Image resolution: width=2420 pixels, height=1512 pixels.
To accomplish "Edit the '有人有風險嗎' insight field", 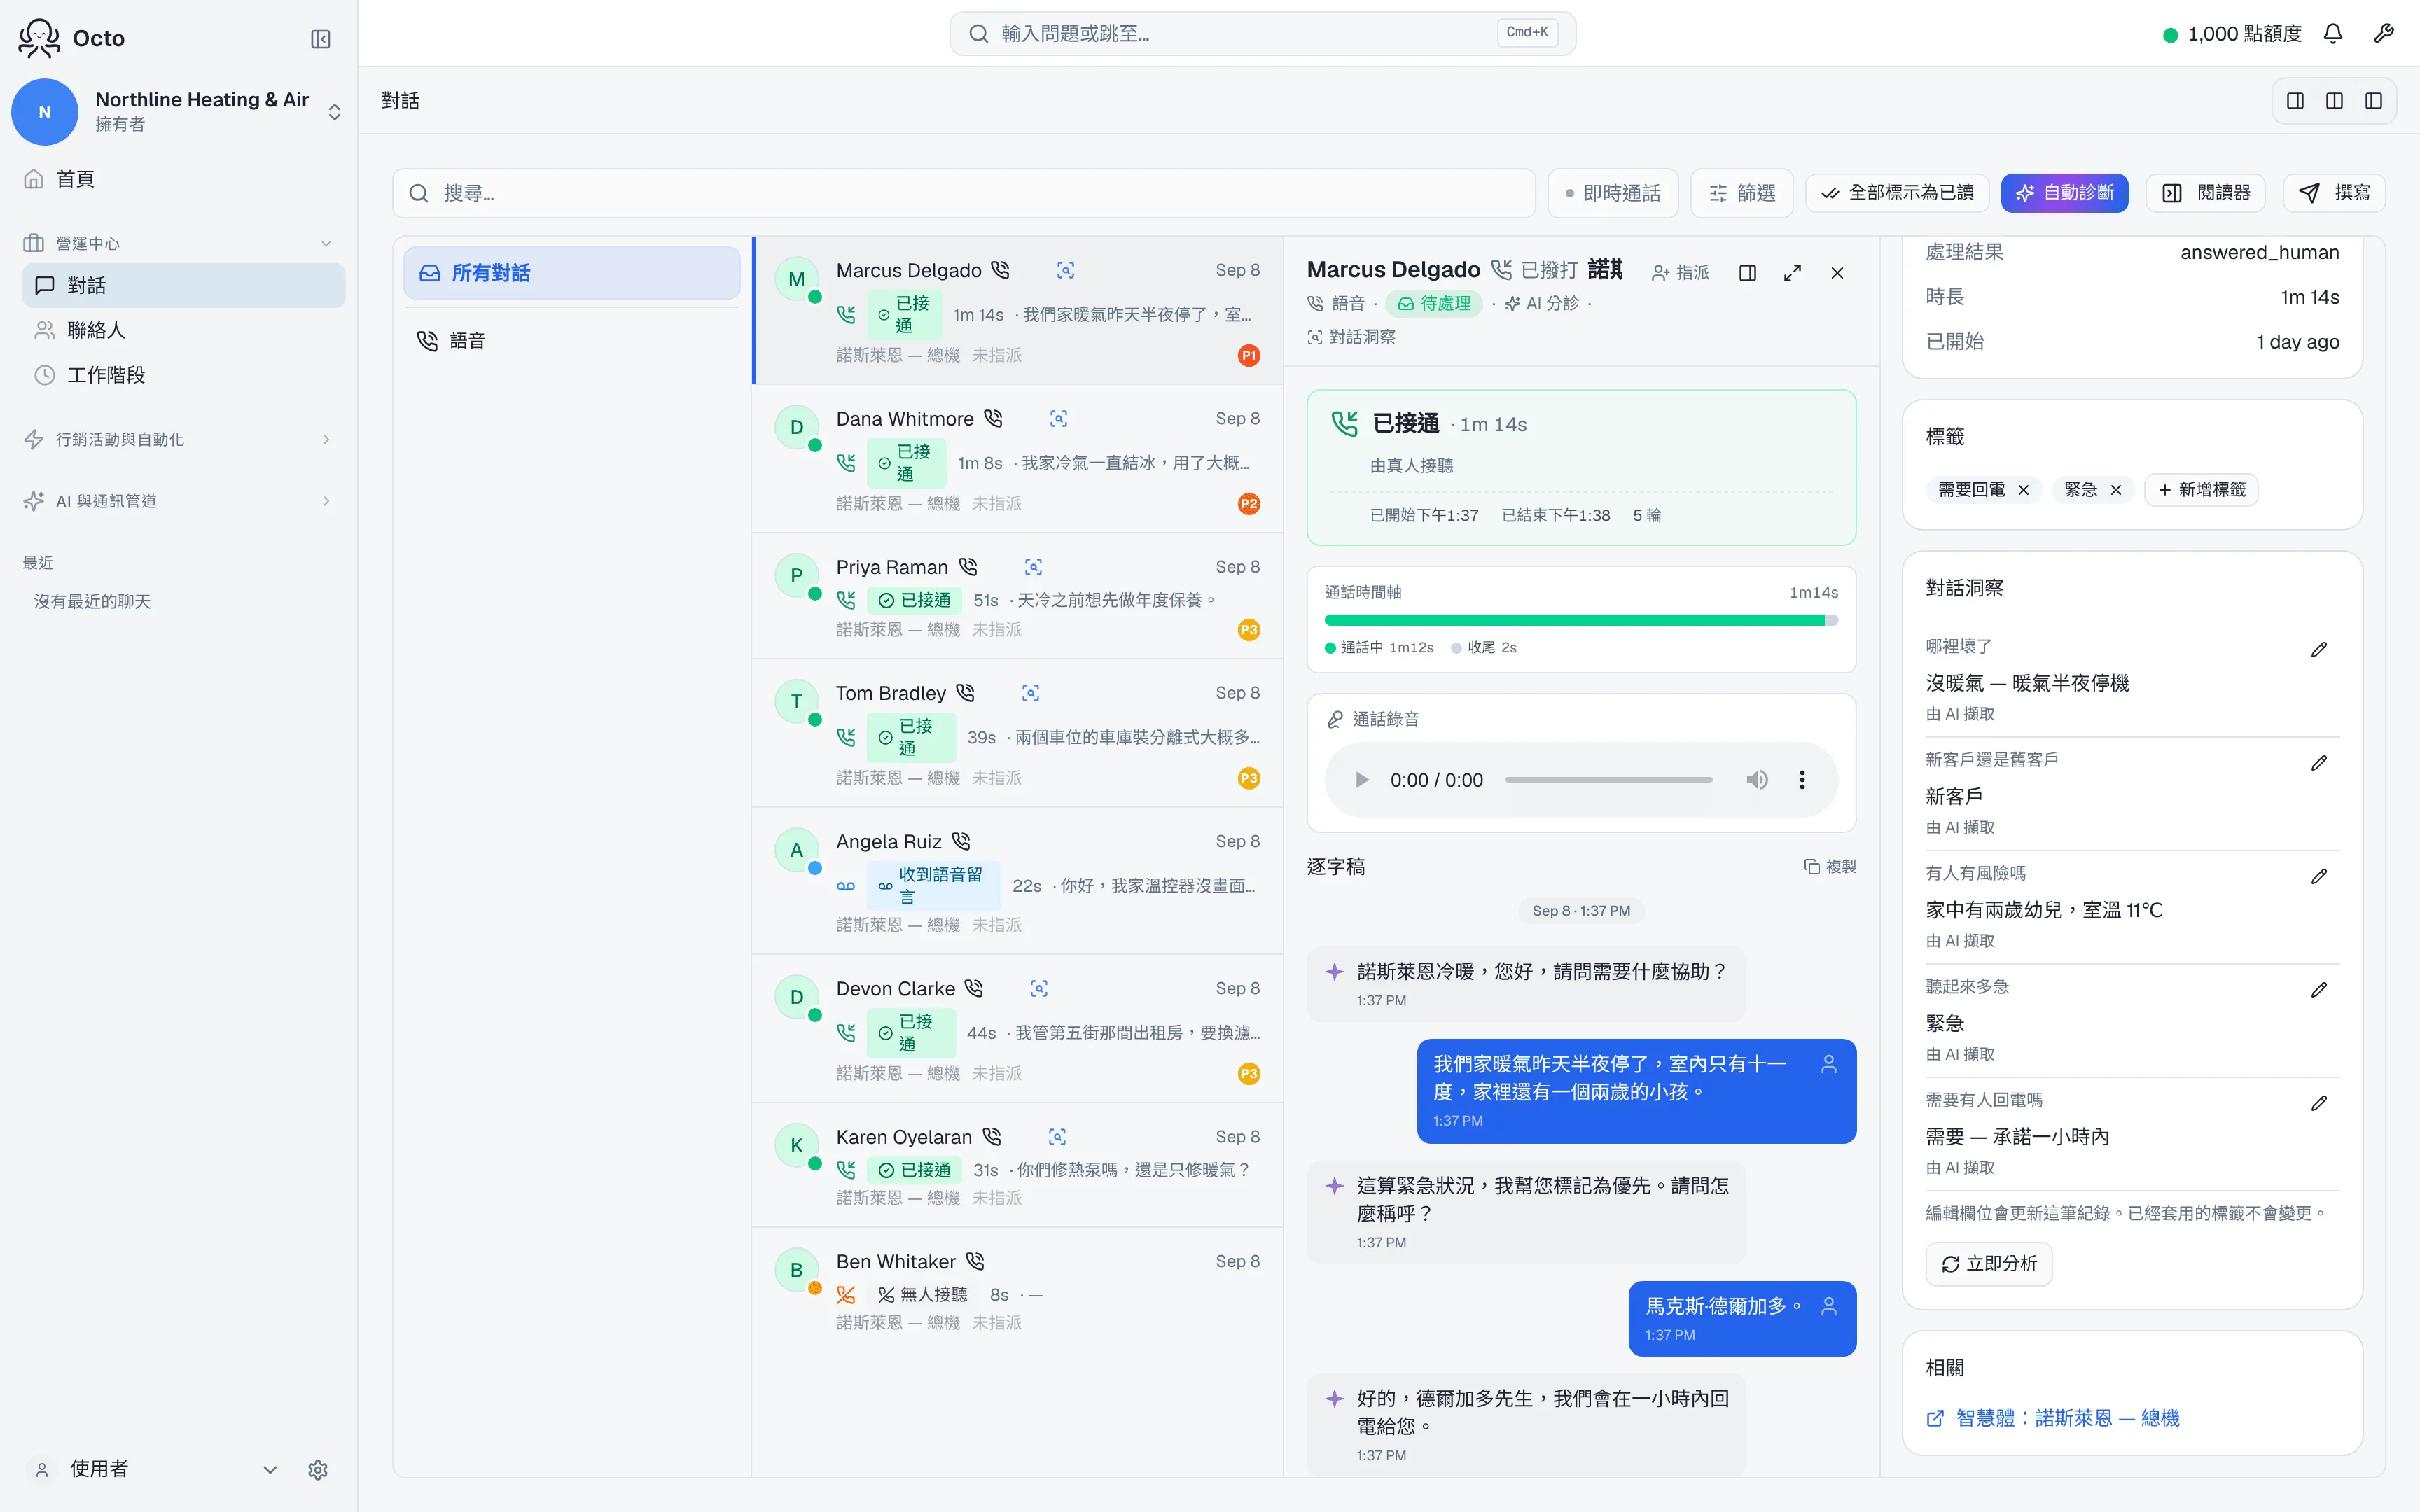I will tap(2319, 876).
